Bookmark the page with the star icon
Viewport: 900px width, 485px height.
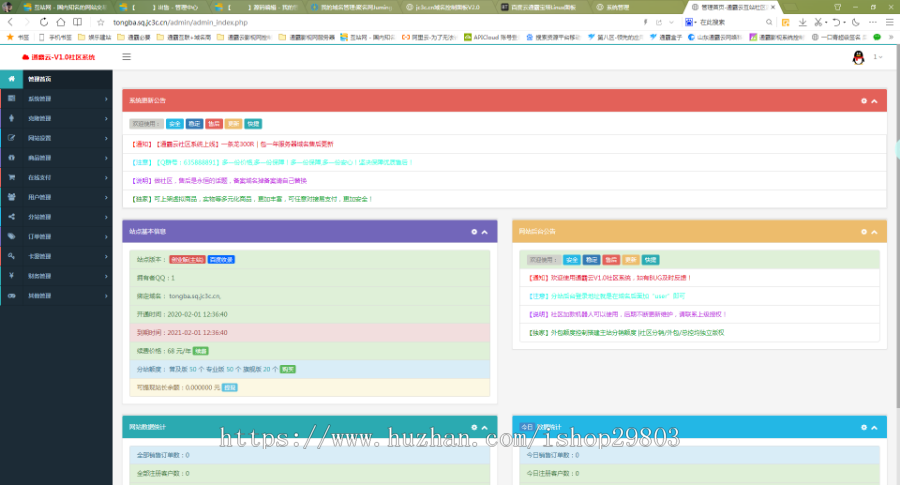[x=101, y=22]
